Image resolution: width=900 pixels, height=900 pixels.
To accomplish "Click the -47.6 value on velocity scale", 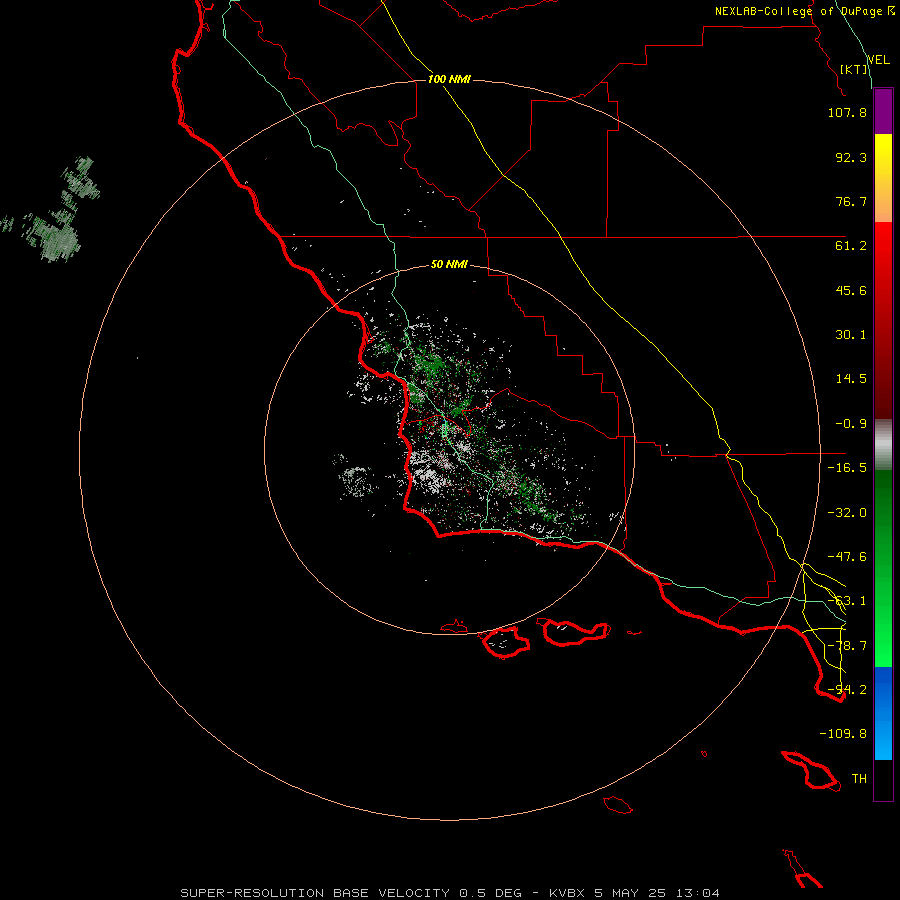I will pos(847,557).
